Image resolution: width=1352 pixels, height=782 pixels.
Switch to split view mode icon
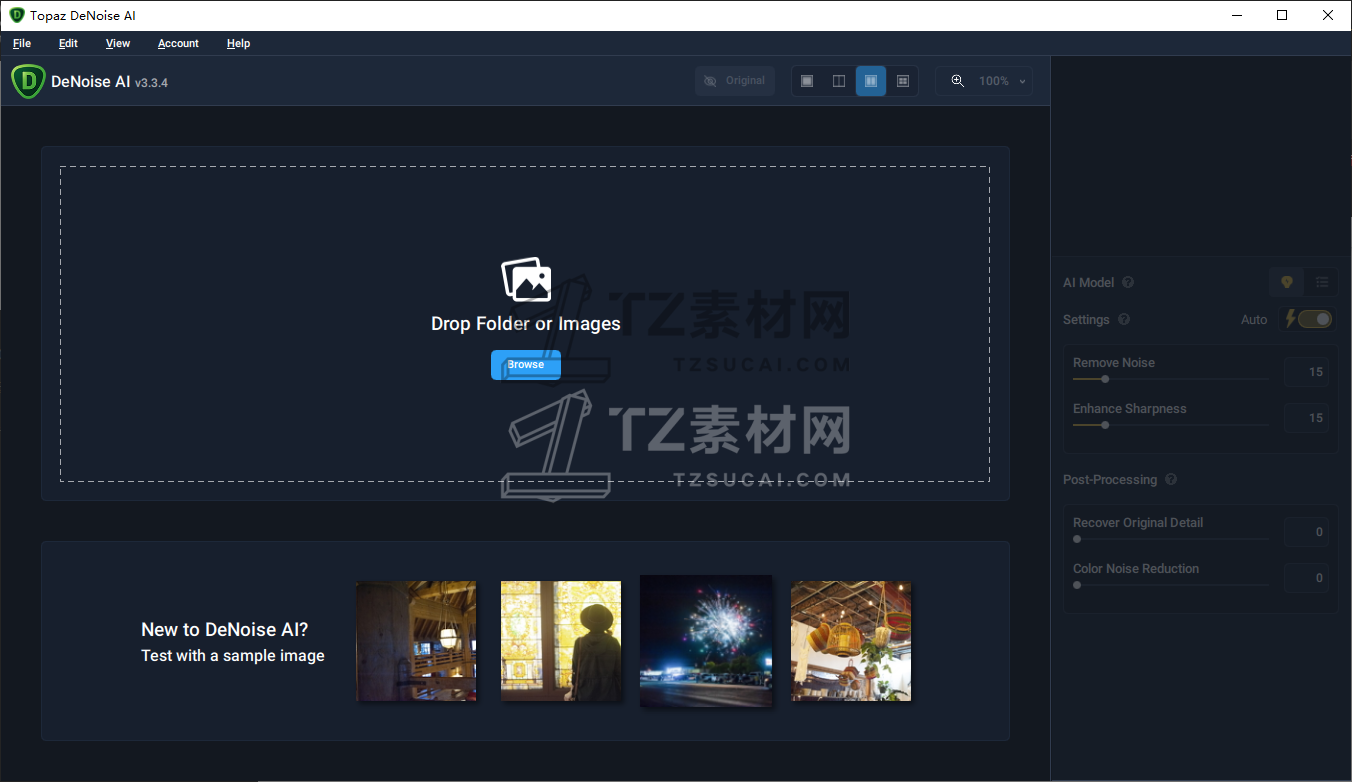(839, 81)
